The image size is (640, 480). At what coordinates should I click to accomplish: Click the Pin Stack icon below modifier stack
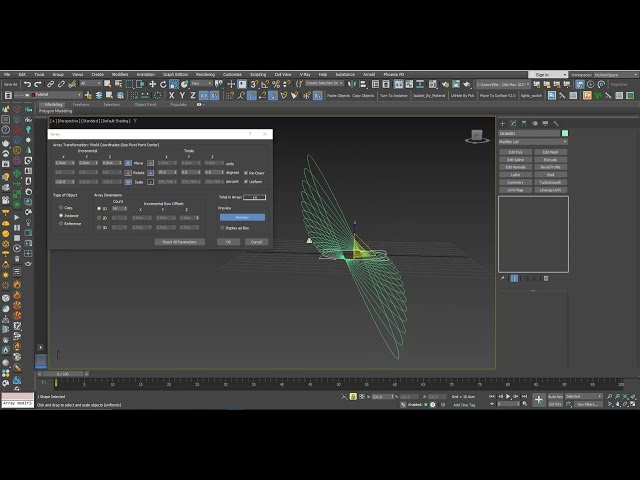(x=503, y=278)
